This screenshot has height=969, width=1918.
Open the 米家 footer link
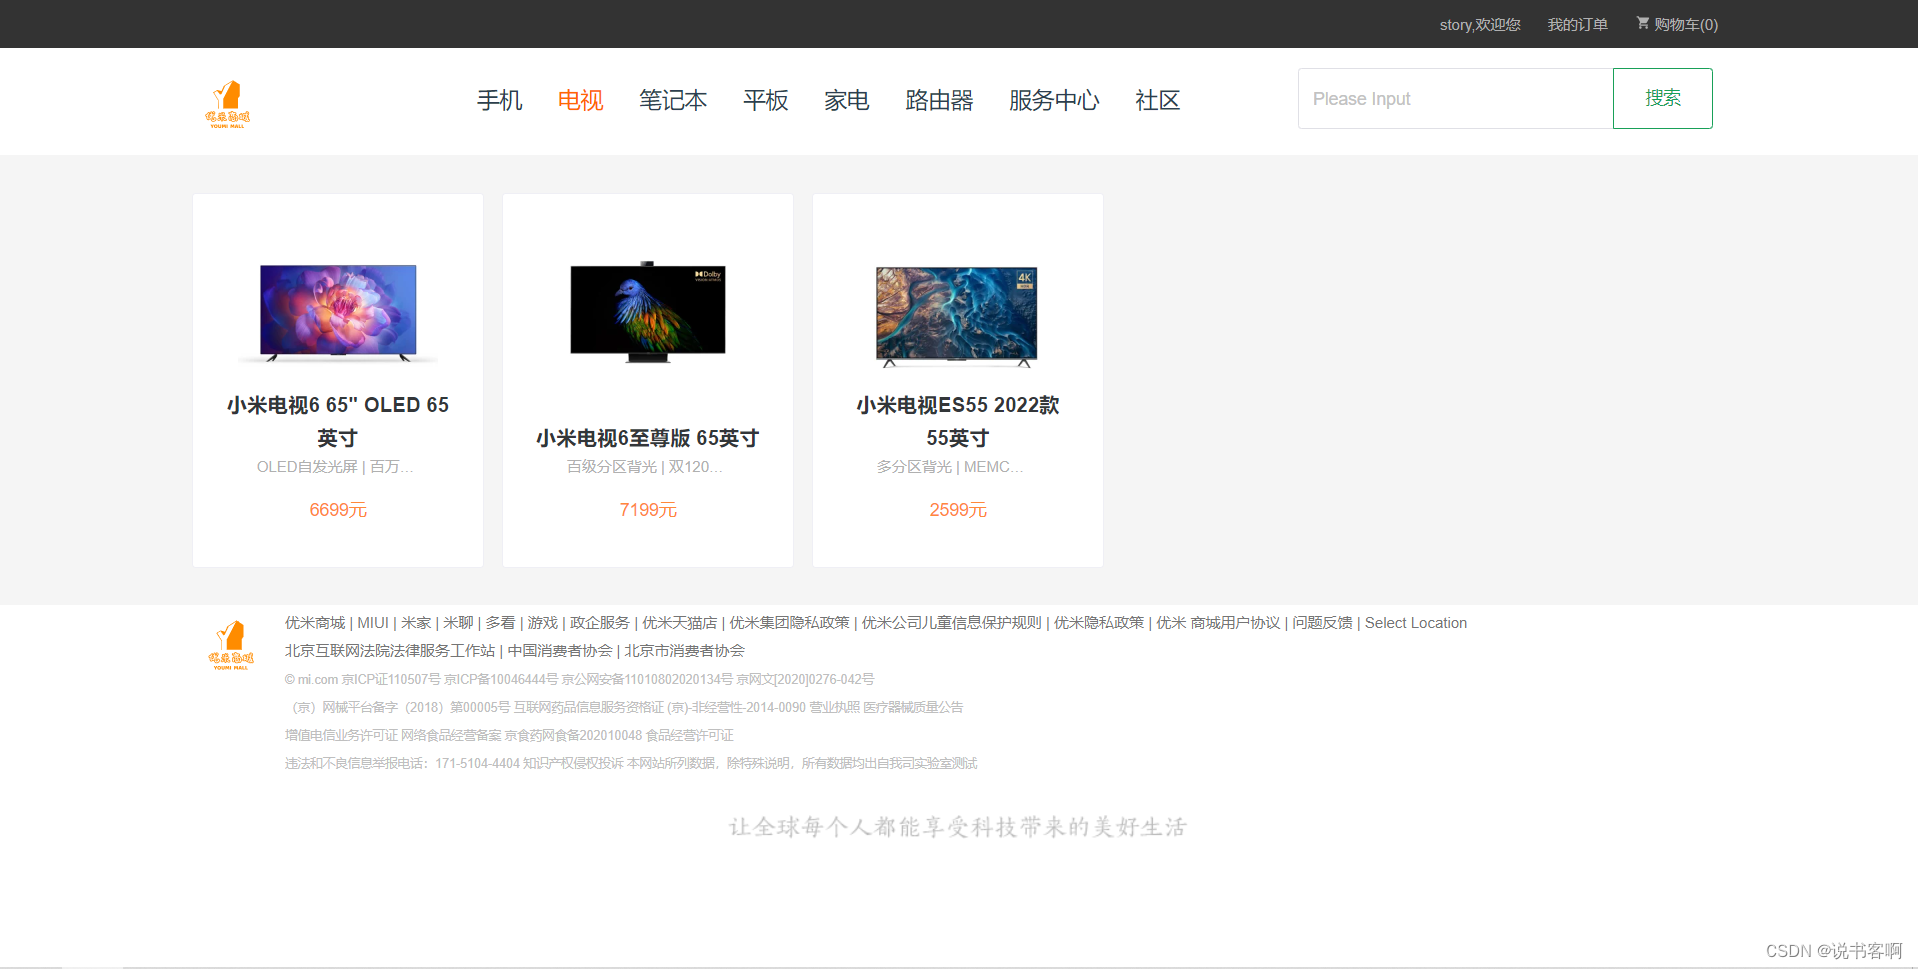(x=416, y=623)
